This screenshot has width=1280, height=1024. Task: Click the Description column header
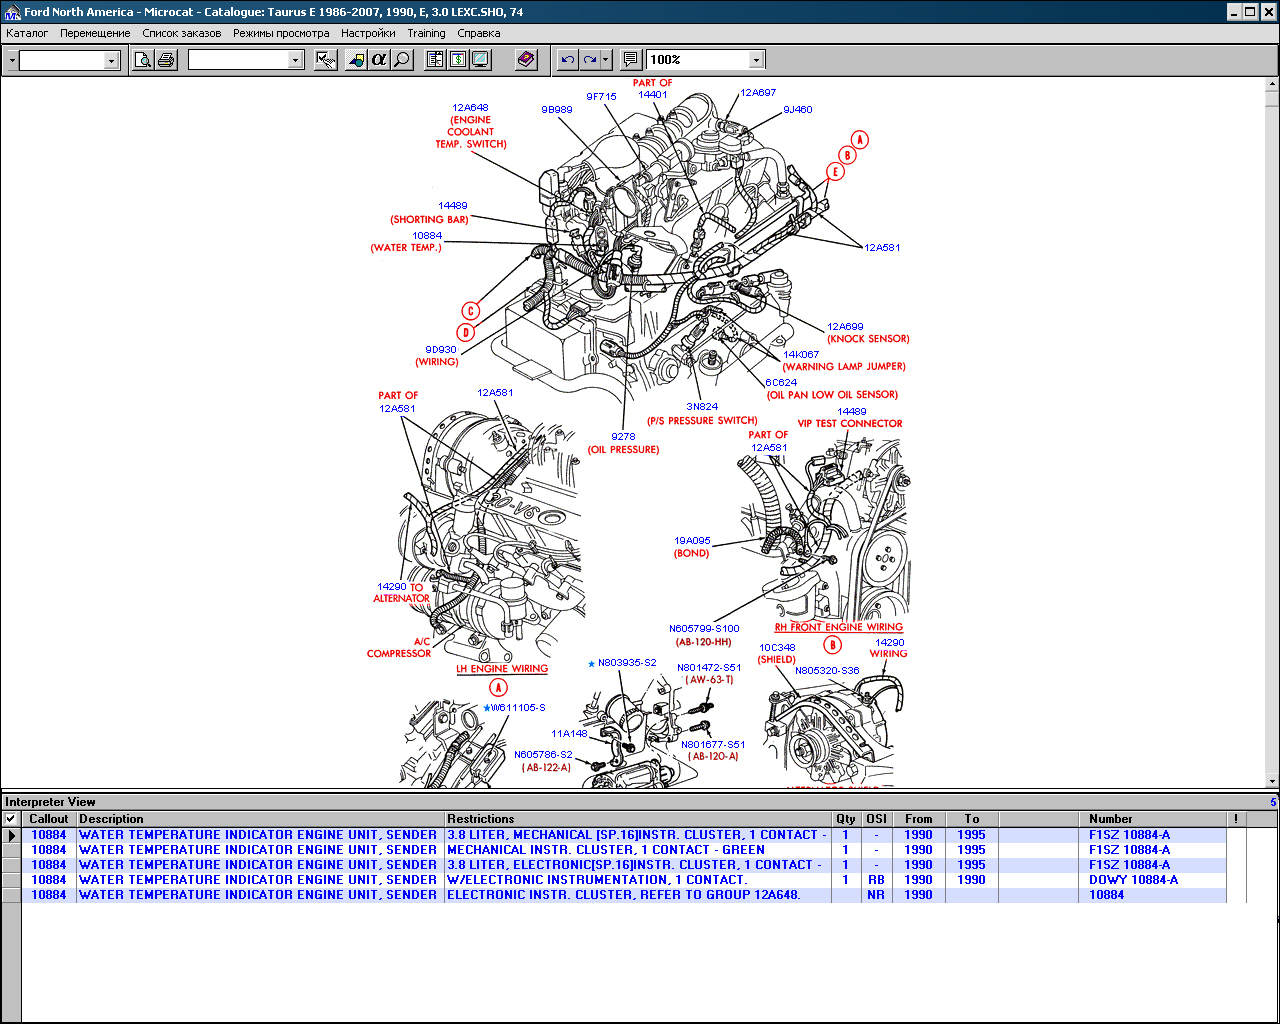[x=260, y=819]
